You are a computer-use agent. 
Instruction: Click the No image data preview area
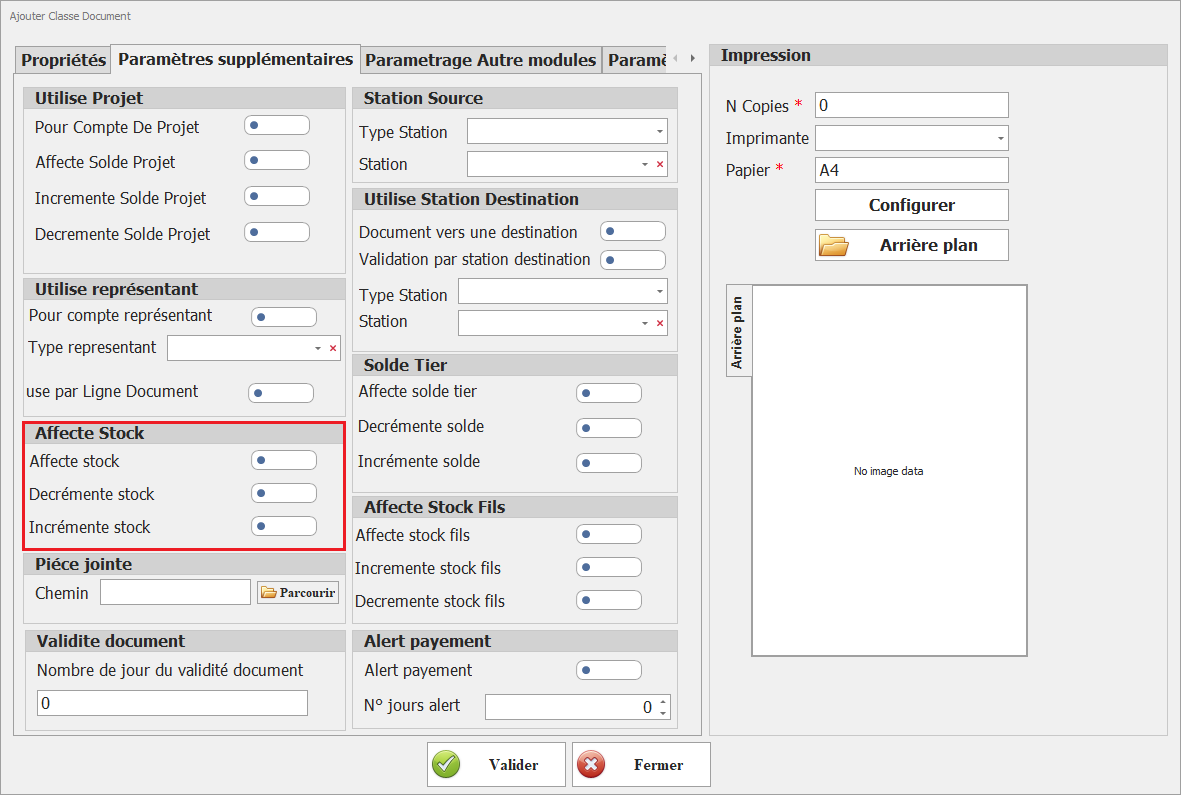click(x=889, y=471)
